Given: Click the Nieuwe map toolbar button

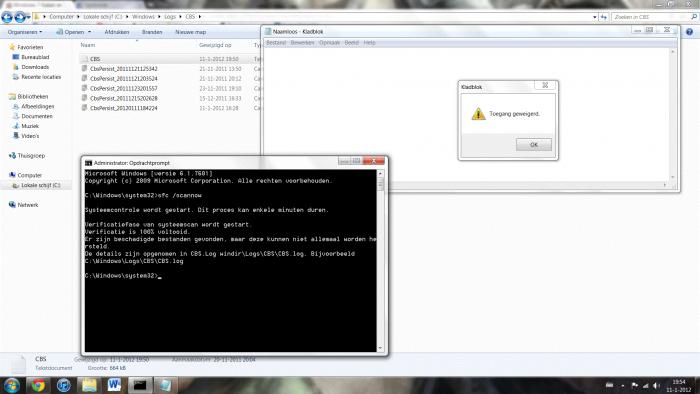Looking at the screenshot, I should [191, 32].
